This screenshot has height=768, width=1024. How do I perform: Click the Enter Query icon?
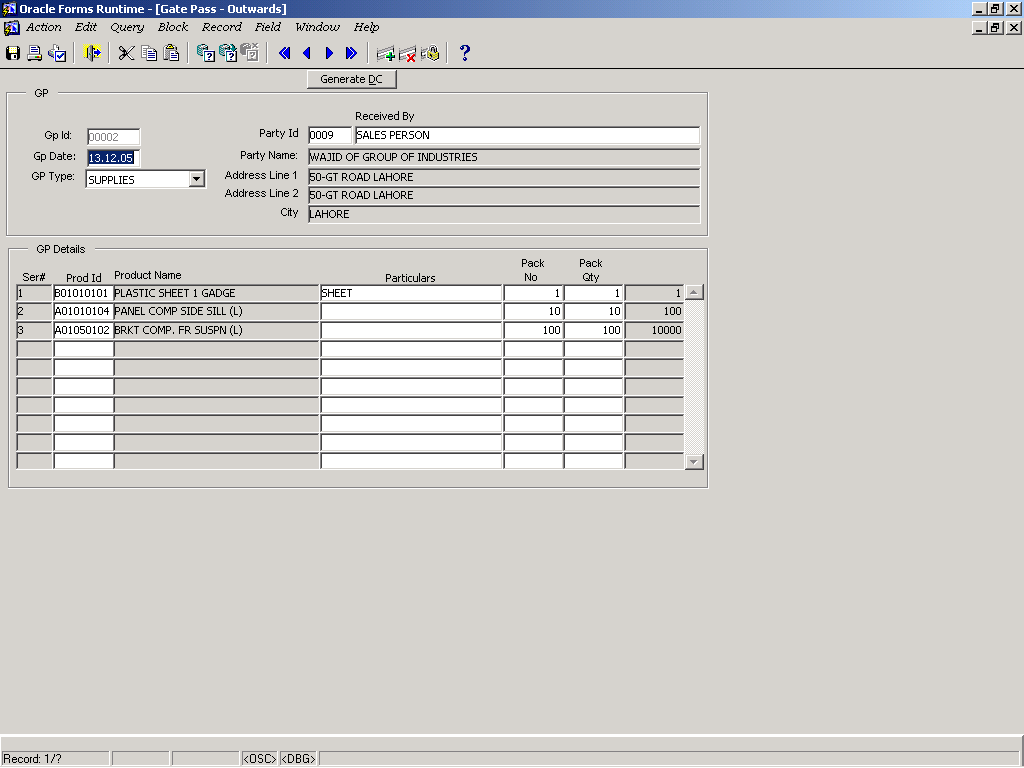[x=205, y=53]
